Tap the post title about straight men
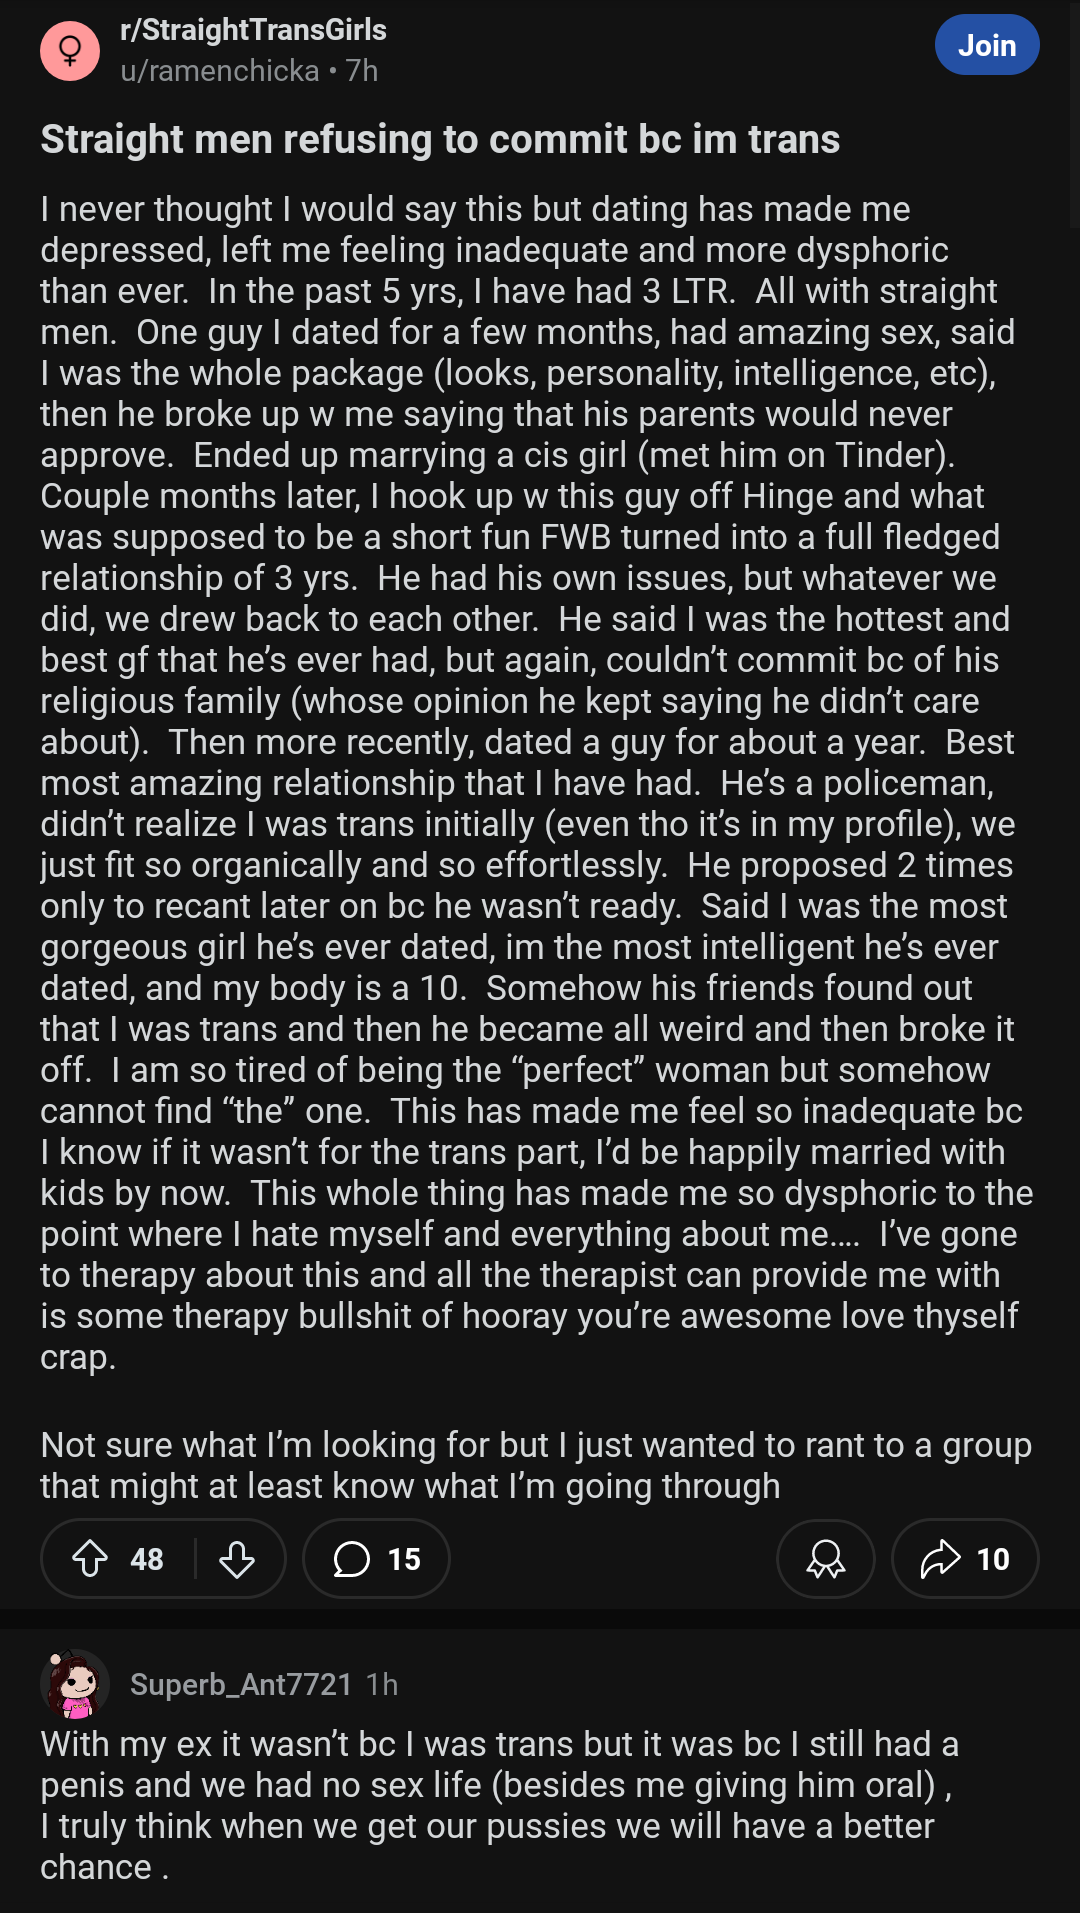 (x=440, y=139)
